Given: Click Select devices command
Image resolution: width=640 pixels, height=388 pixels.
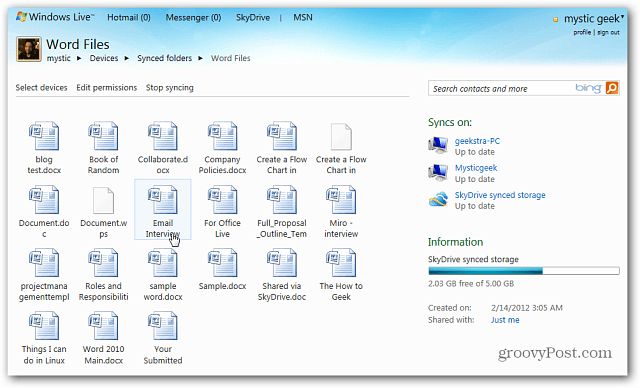Looking at the screenshot, I should click(x=41, y=88).
